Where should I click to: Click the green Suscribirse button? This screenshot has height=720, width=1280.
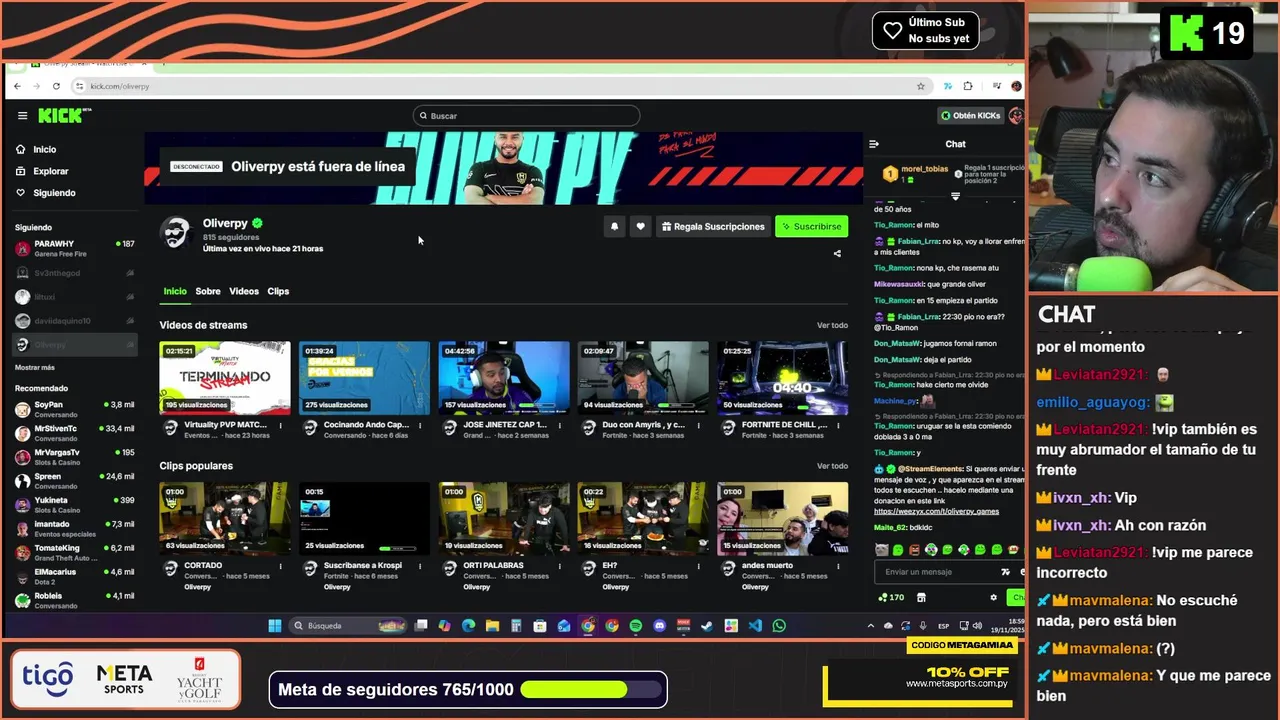point(811,227)
